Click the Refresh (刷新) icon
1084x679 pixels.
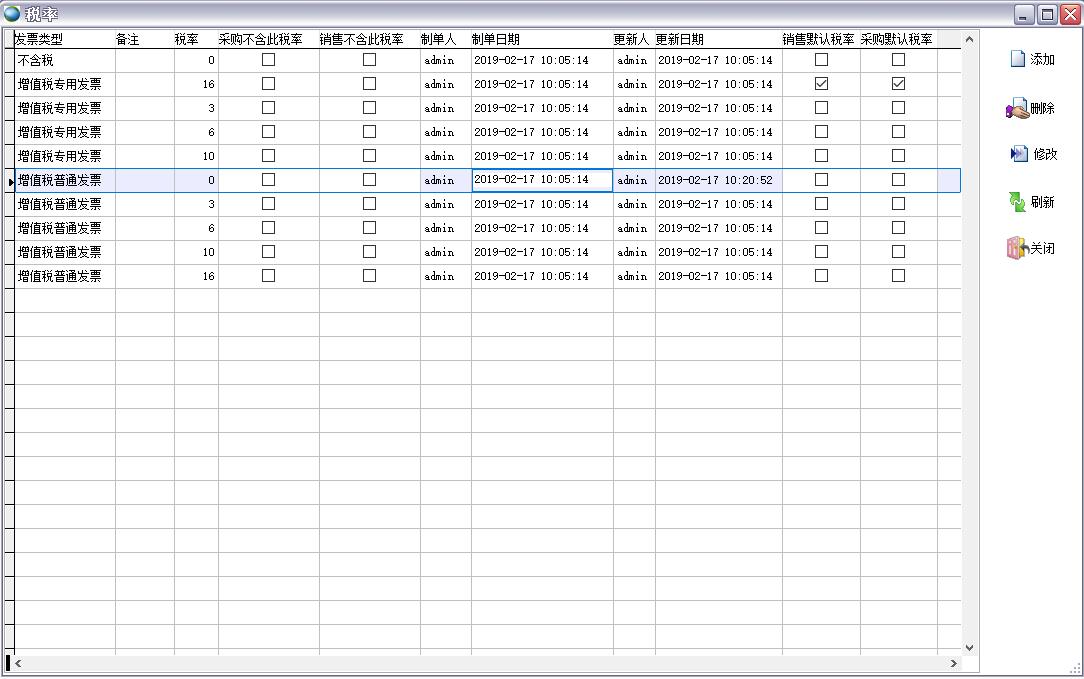(x=1017, y=202)
